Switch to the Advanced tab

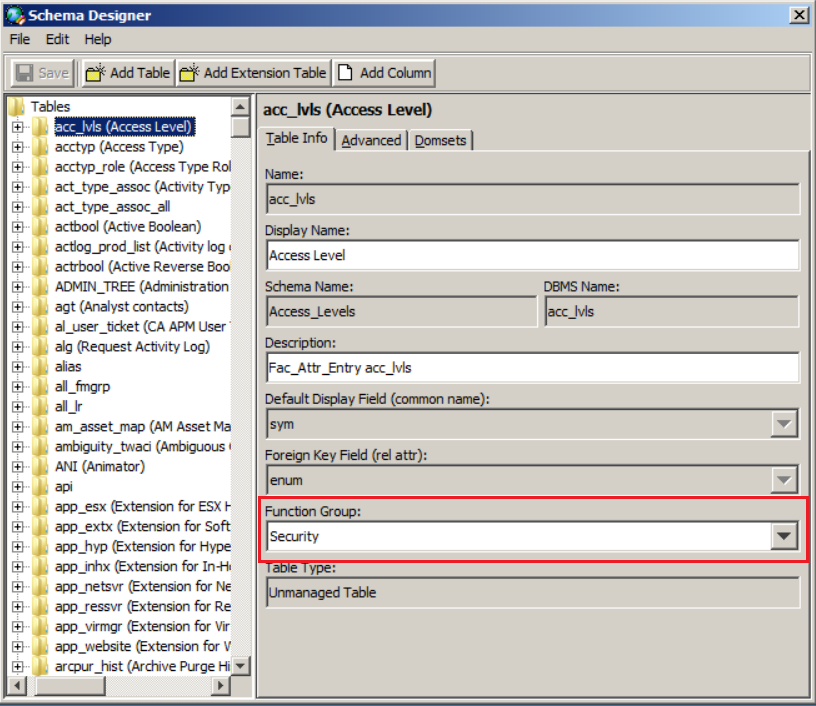pos(371,140)
